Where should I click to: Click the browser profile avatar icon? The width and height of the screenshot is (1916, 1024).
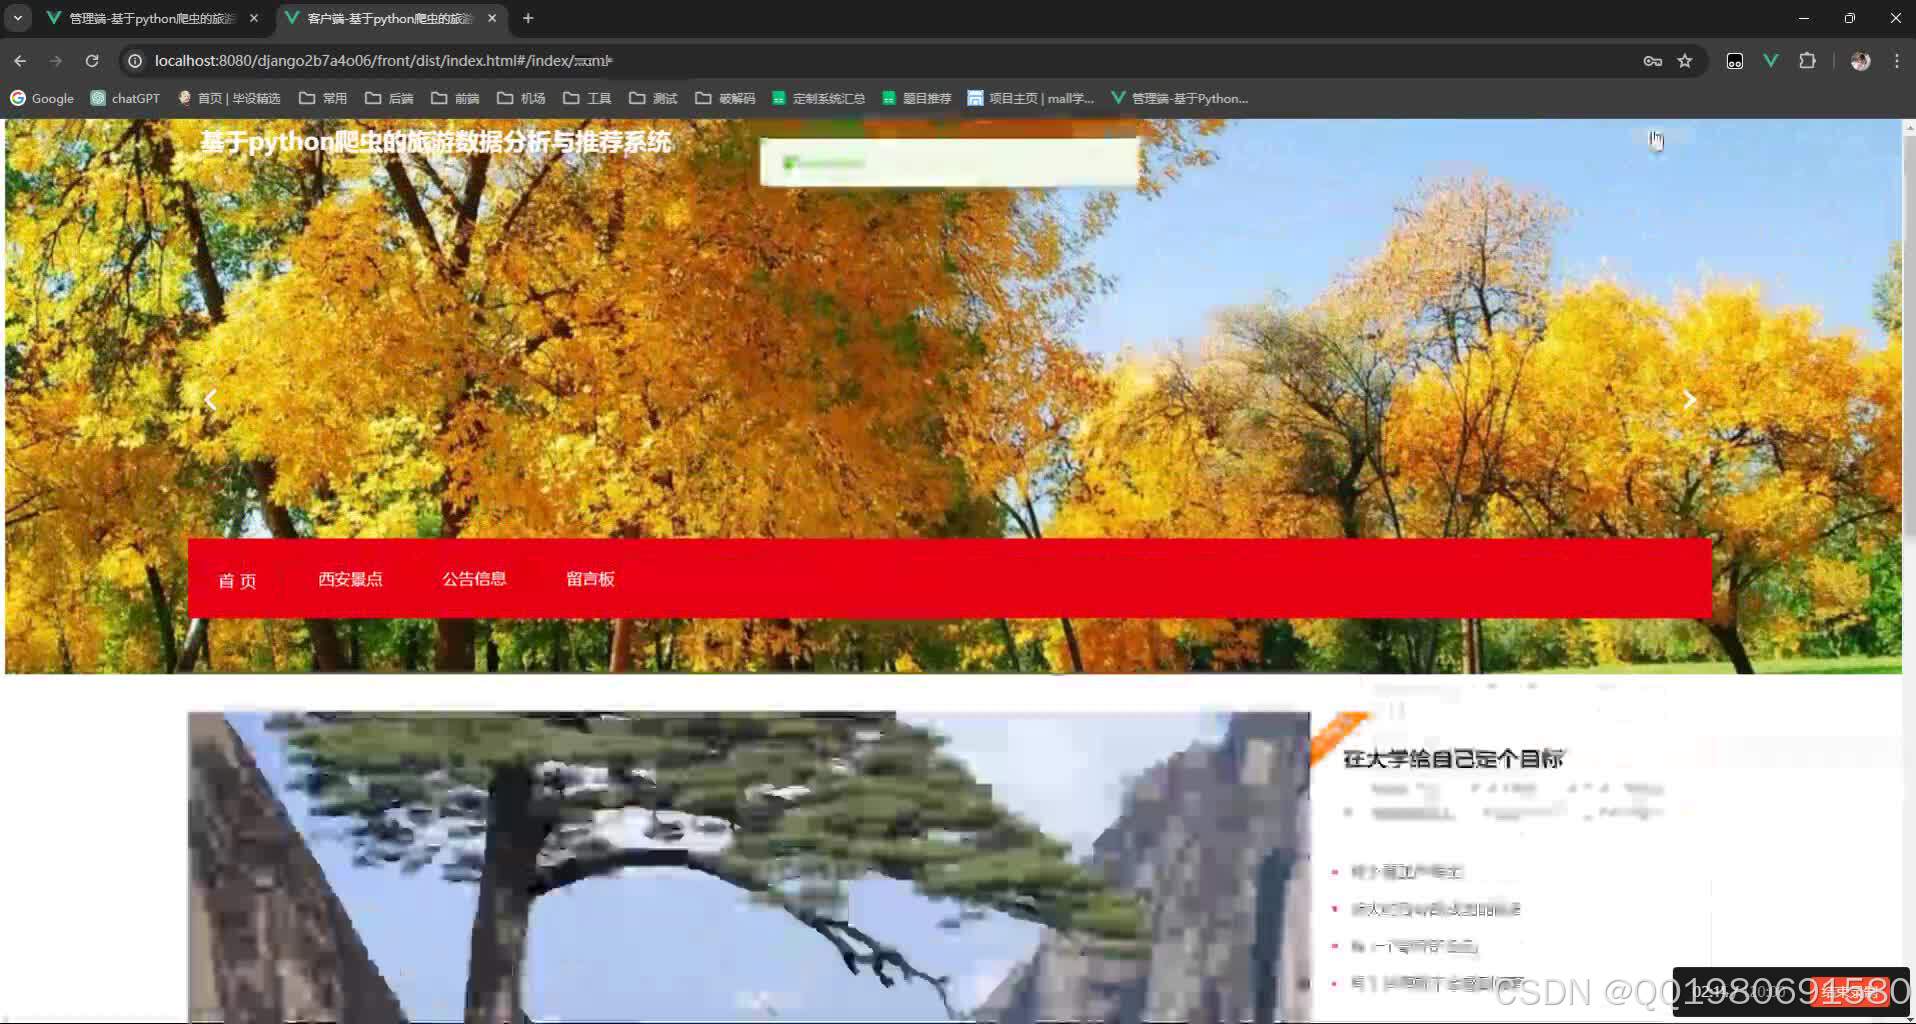(1859, 61)
